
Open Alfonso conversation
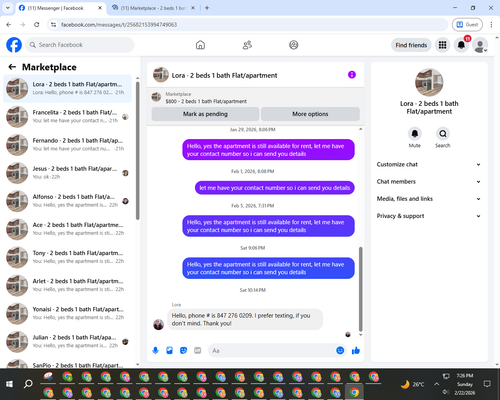(67, 201)
